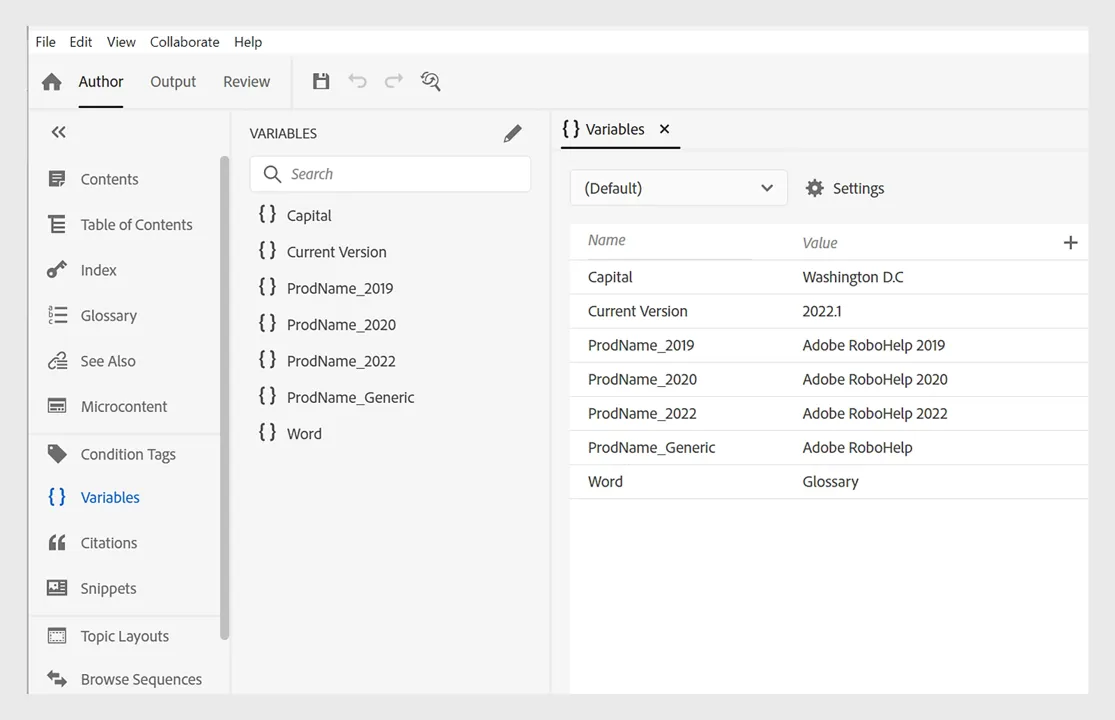Open the (Default) variable set dropdown
The image size is (1115, 720).
[678, 188]
